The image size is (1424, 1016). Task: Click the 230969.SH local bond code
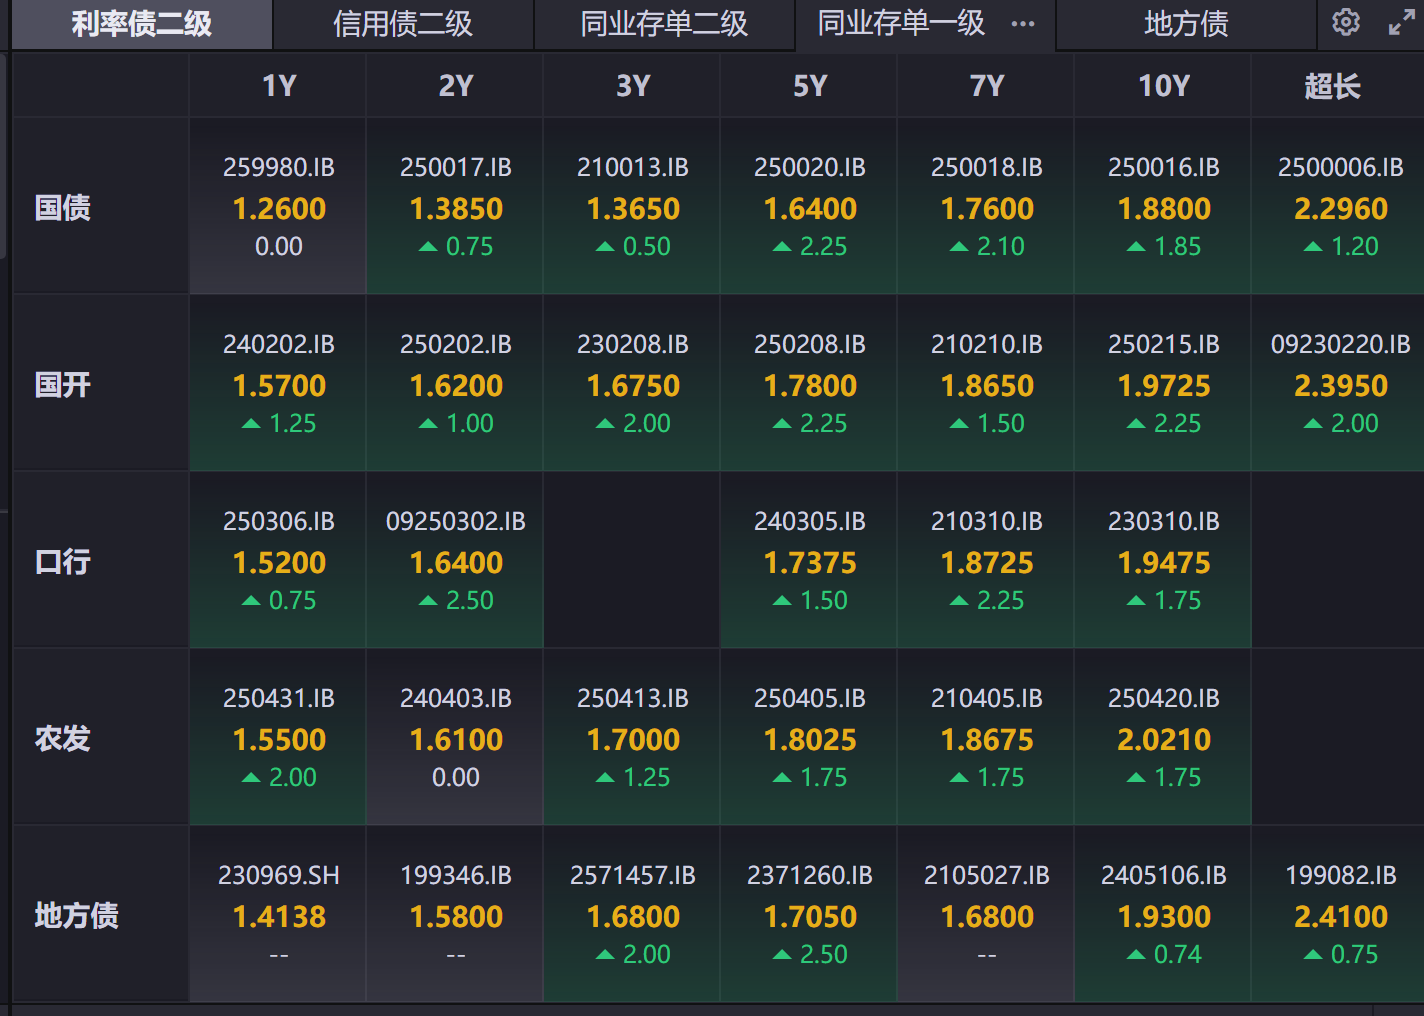(x=279, y=876)
